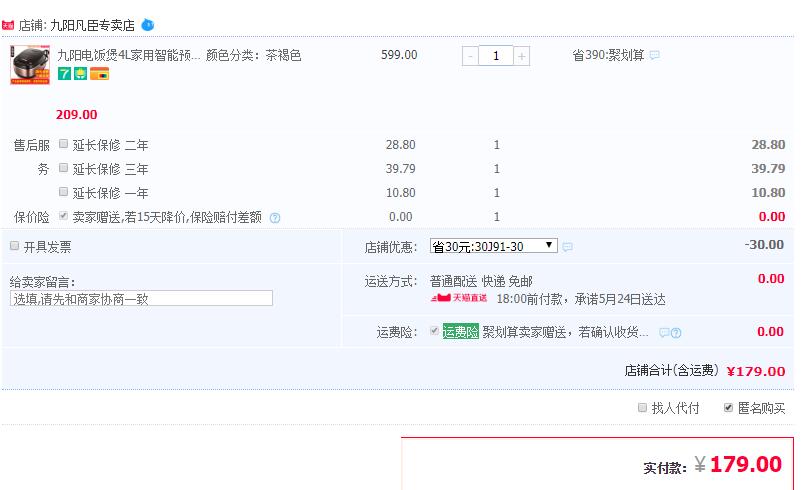Click the Tmall logo before store name

coord(8,25)
